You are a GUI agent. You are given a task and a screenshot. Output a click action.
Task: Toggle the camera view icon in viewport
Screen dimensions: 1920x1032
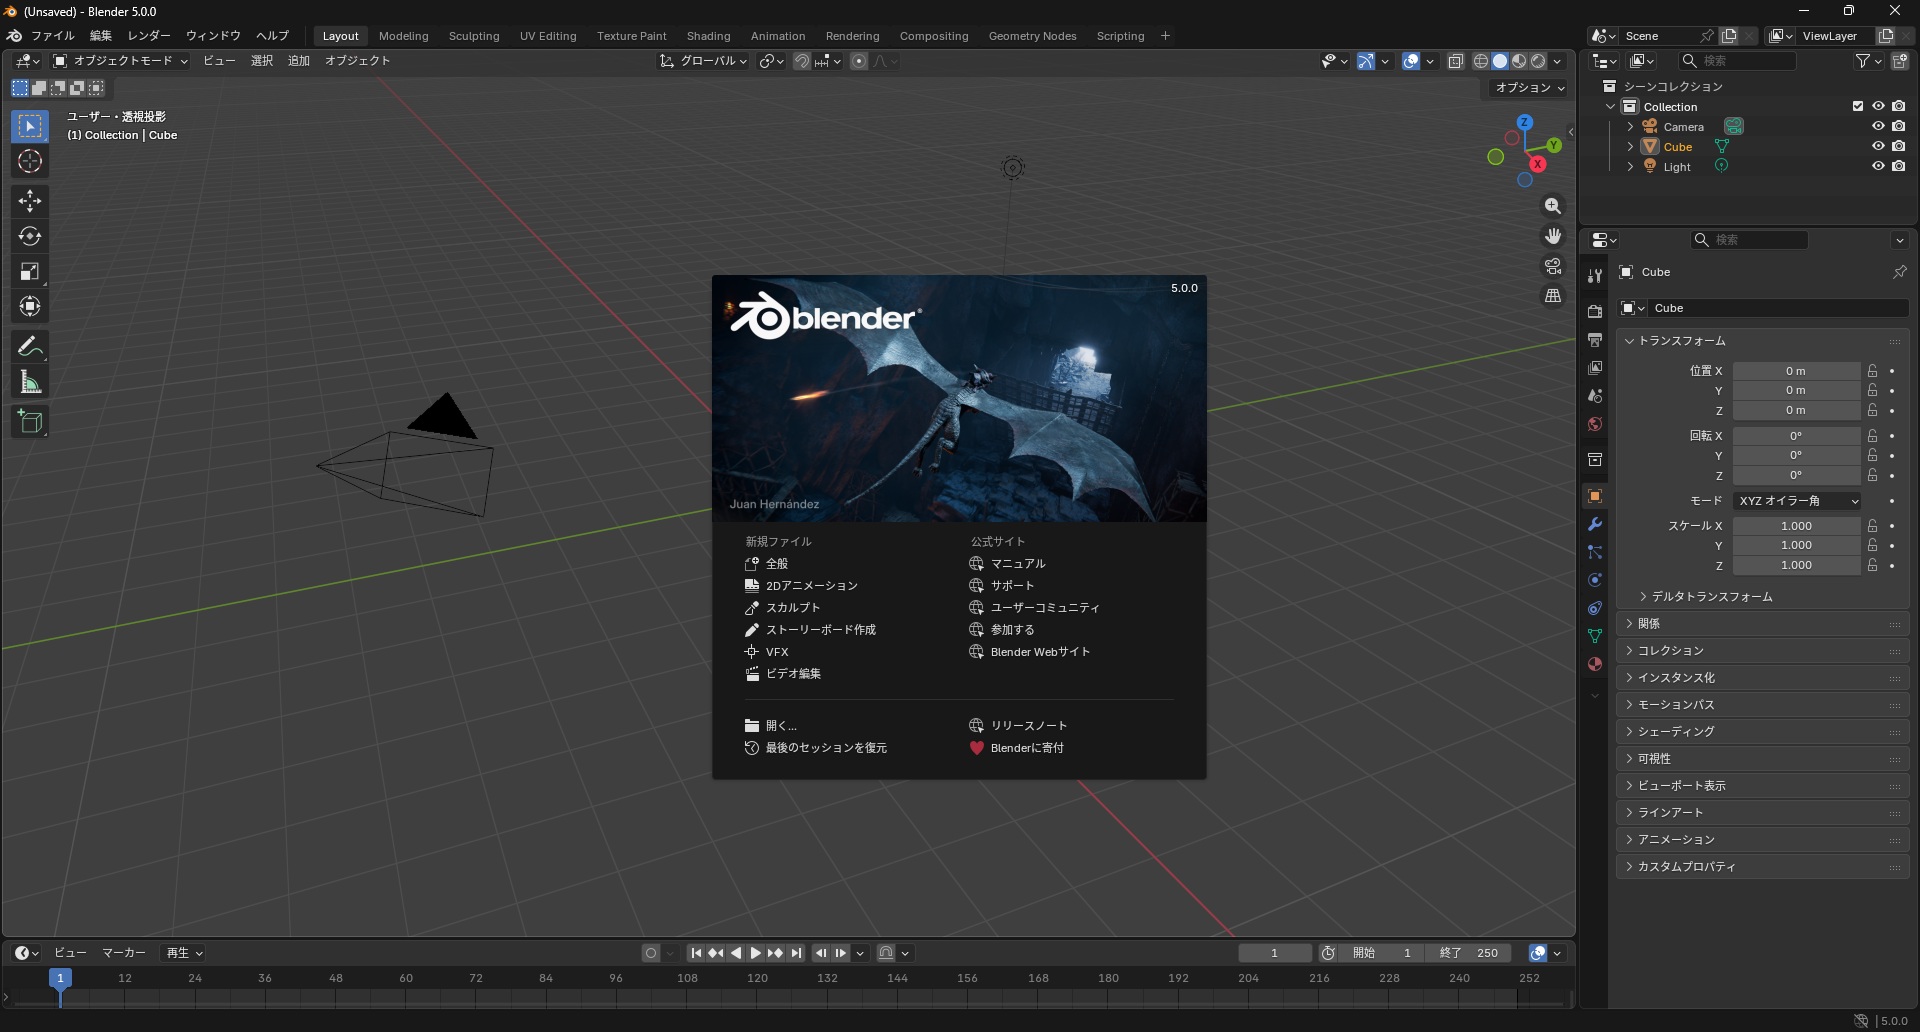click(1553, 265)
